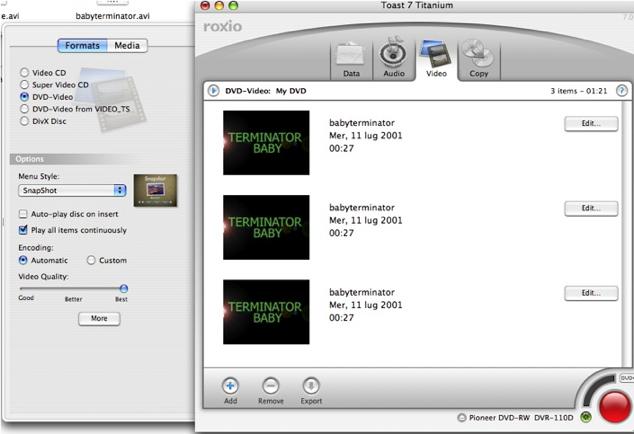Select Video CD format
This screenshot has height=434, width=634.
tap(25, 72)
